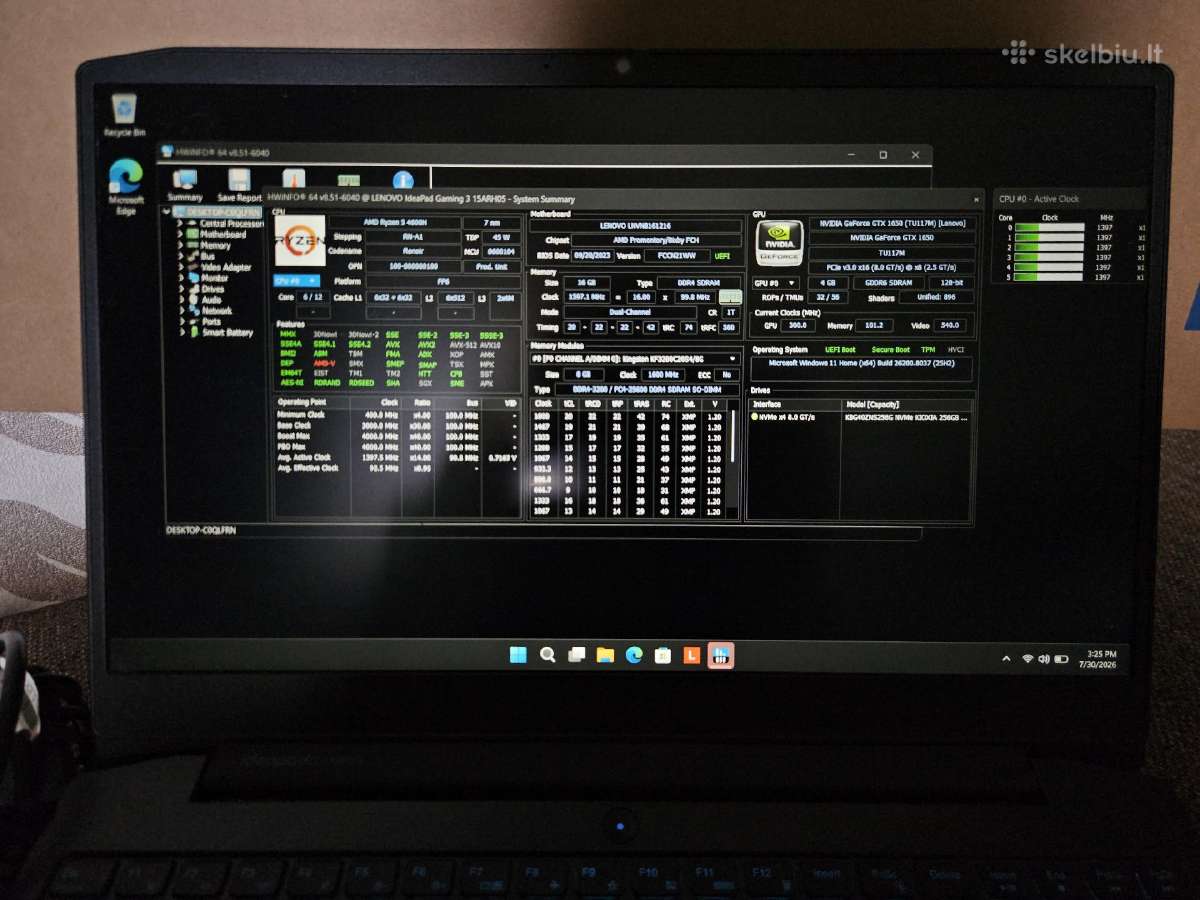
Task: Click Core 3 clock bar in Active Clock
Action: click(1049, 258)
